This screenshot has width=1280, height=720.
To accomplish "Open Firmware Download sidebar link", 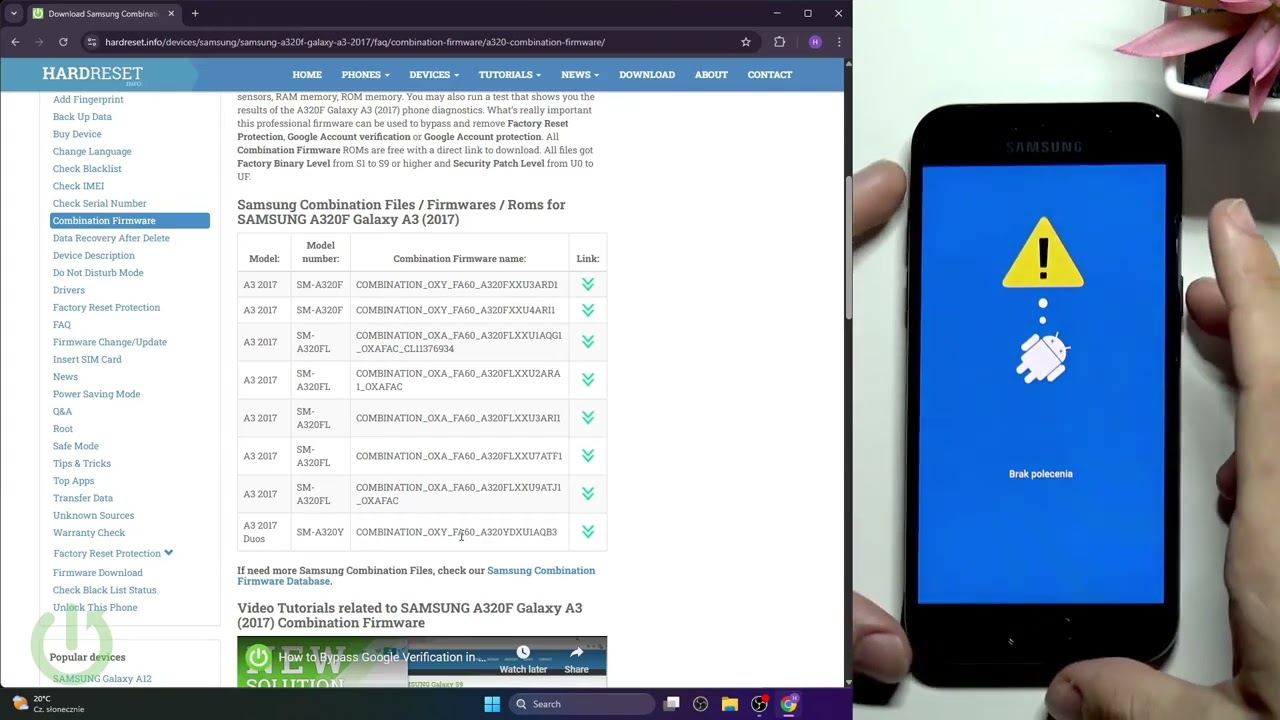I will click(98, 573).
